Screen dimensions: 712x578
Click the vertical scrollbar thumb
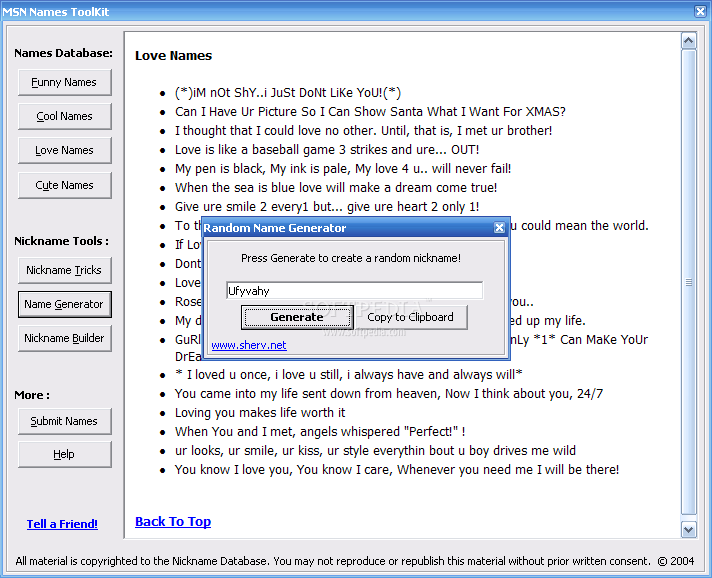tap(688, 282)
